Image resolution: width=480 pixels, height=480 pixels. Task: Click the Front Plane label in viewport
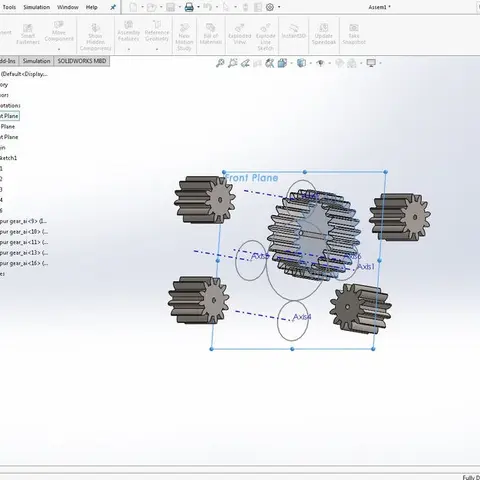pyautogui.click(x=252, y=178)
